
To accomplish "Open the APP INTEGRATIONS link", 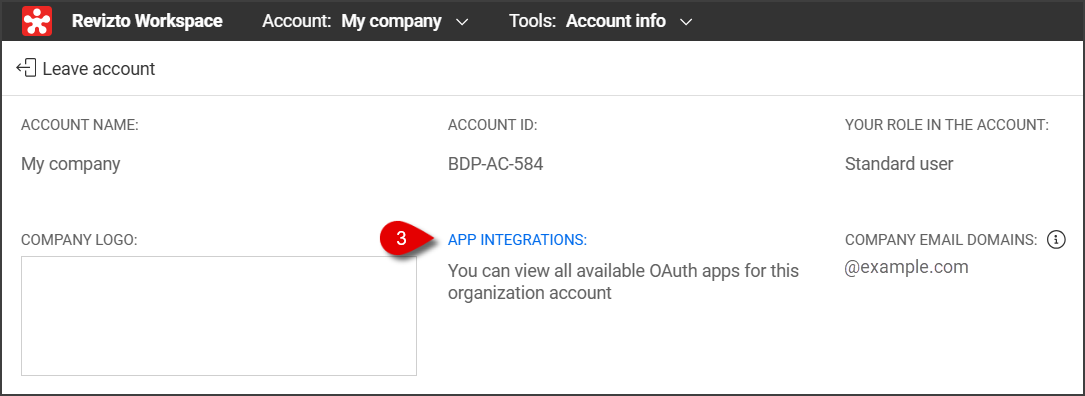I will pyautogui.click(x=517, y=240).
